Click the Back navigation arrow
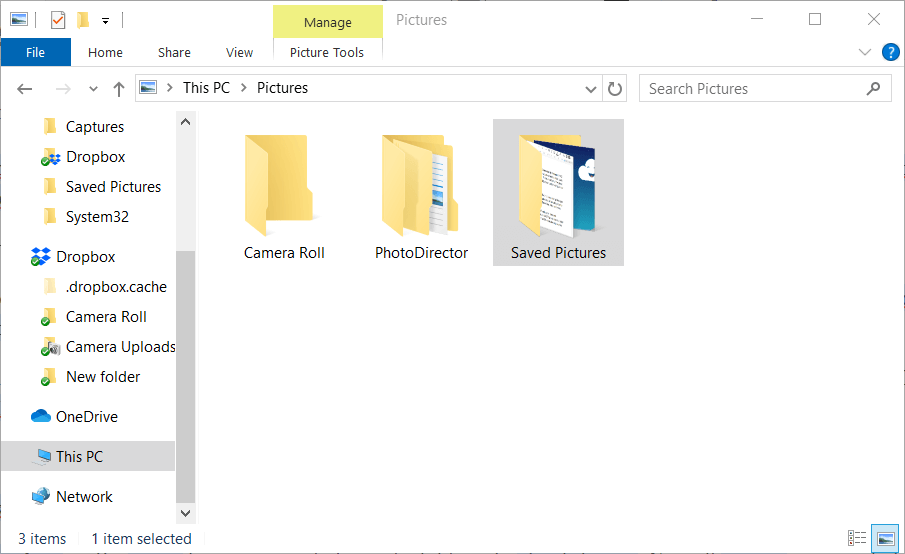The height and width of the screenshot is (554, 905). point(25,89)
